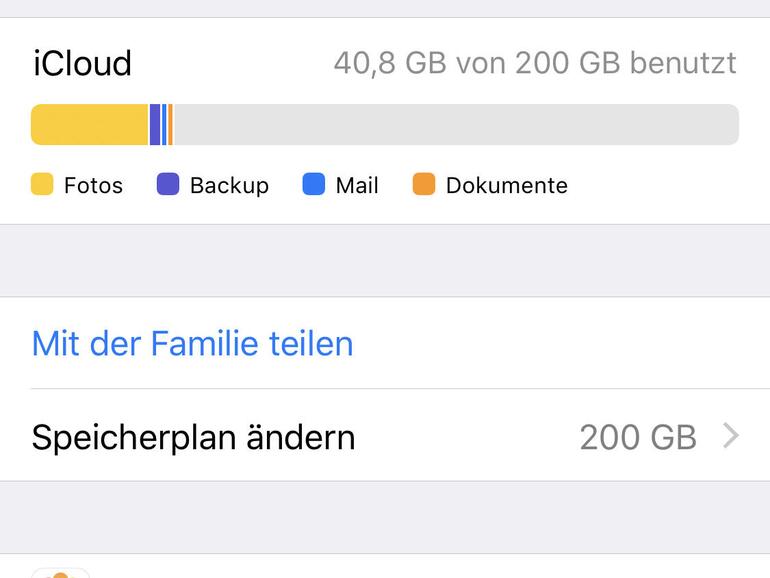Screen dimensions: 770x578
Task: Click the 40,8 GB von 200 GB benutzt text
Action: [x=534, y=64]
